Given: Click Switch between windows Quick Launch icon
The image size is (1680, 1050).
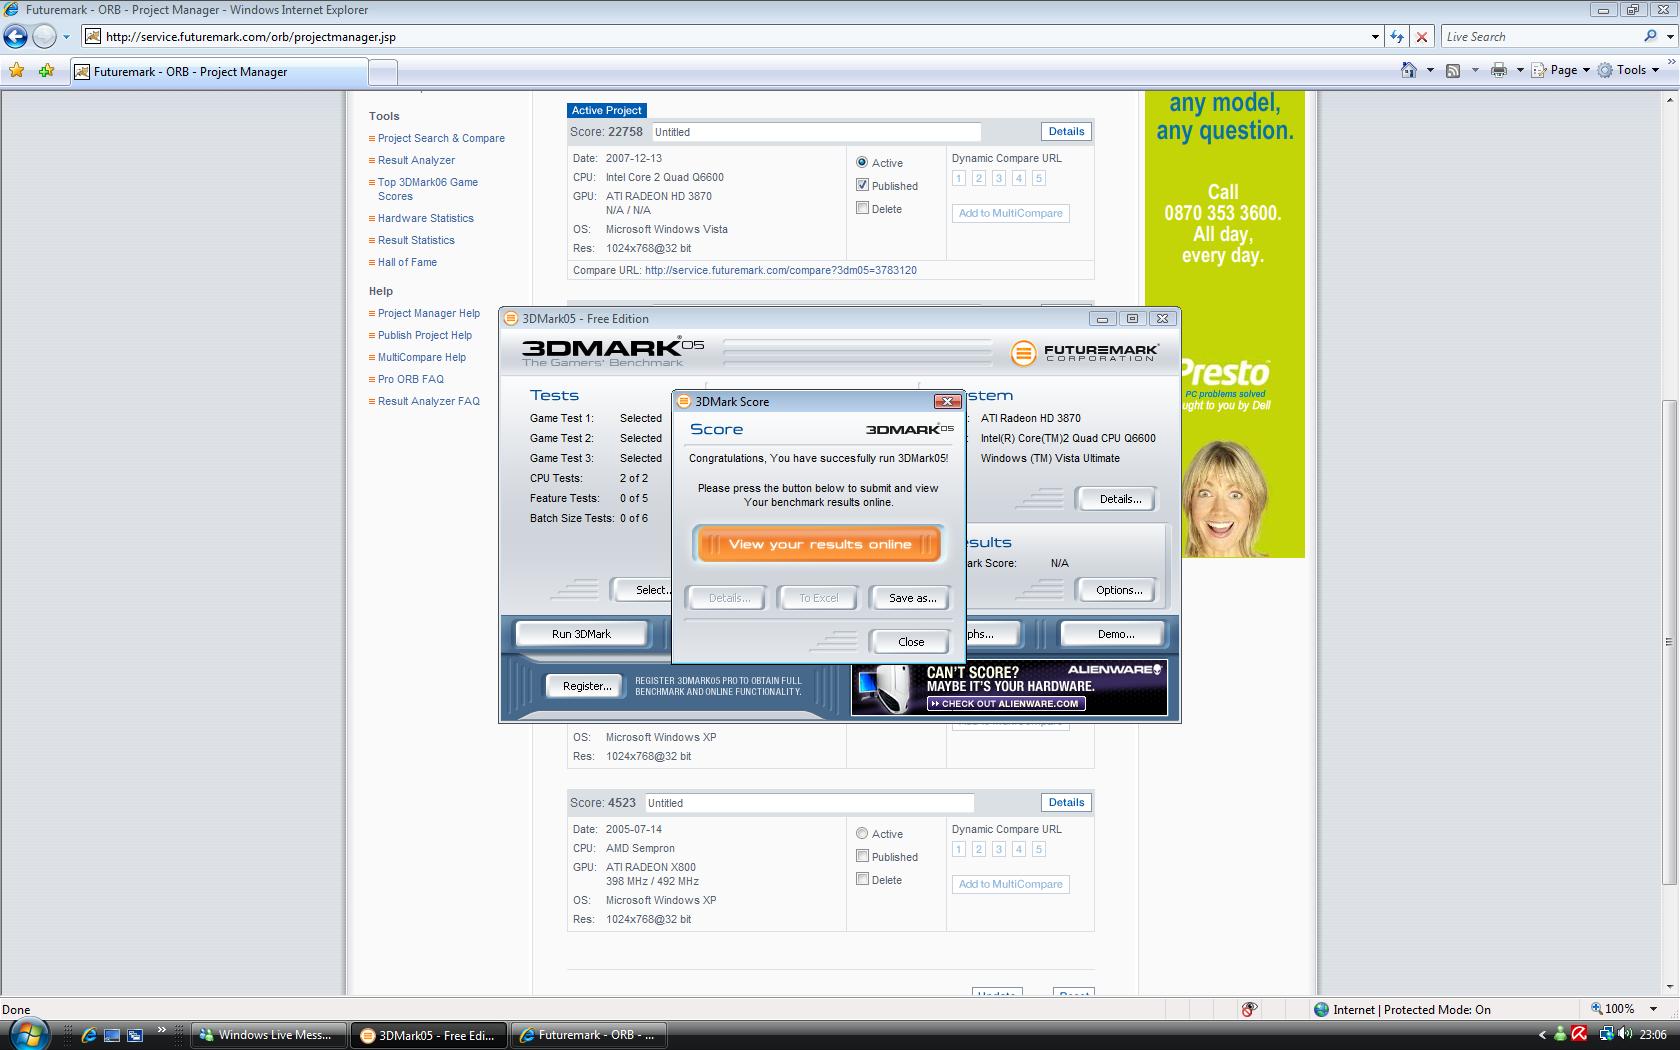Looking at the screenshot, I should click(135, 1035).
